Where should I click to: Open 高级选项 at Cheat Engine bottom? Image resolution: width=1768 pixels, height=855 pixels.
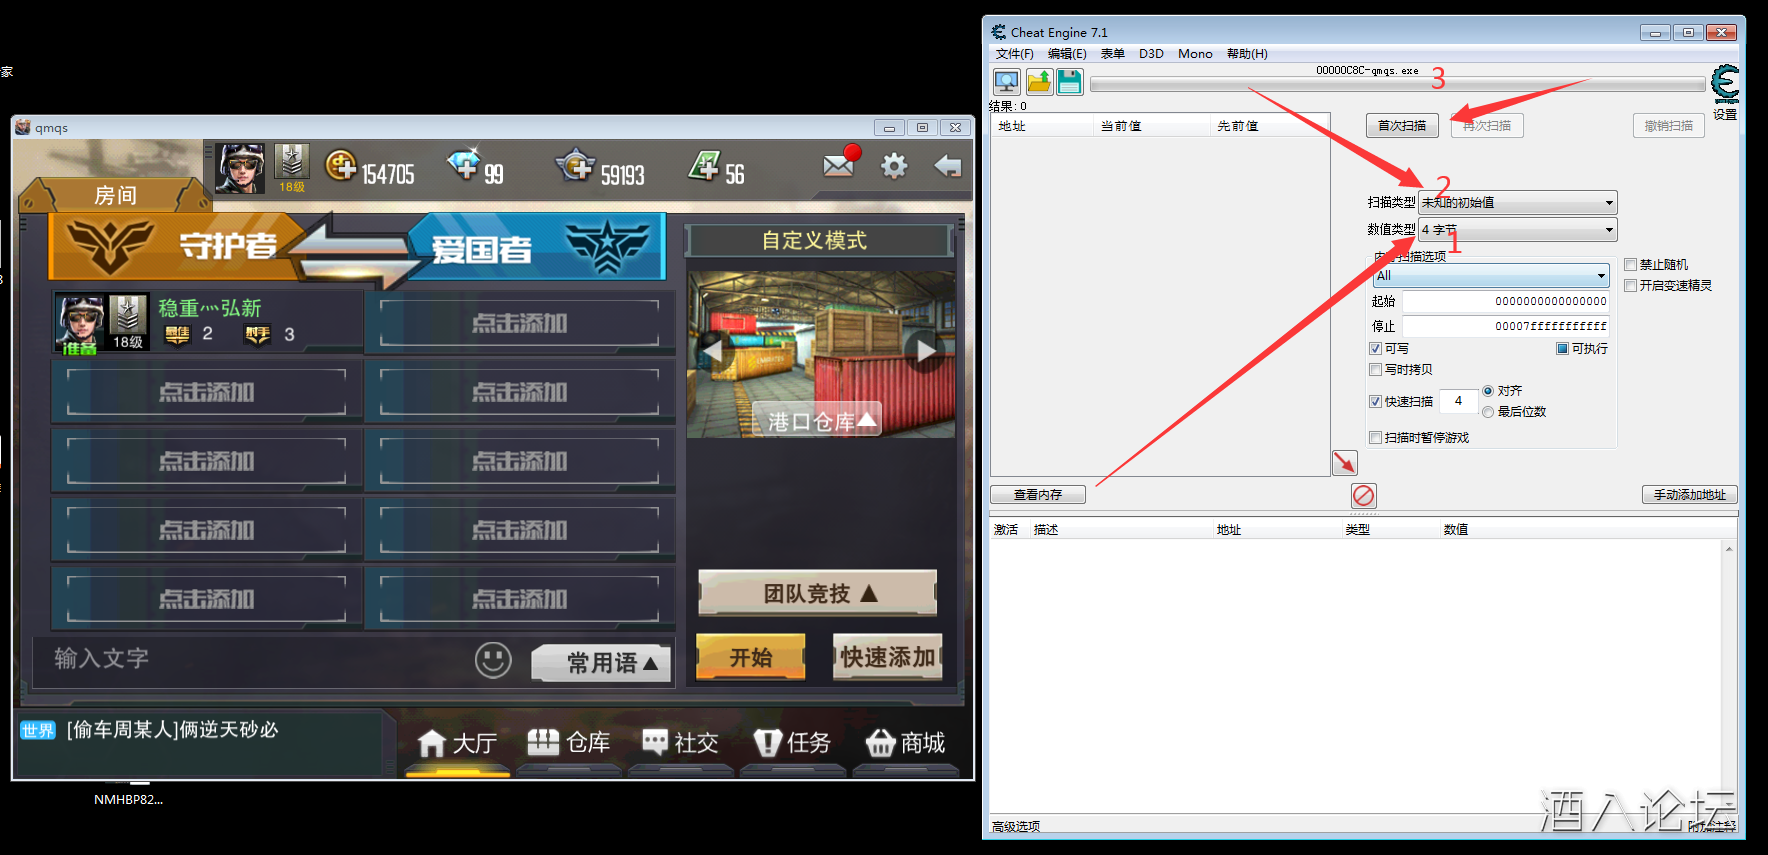pos(1016,826)
